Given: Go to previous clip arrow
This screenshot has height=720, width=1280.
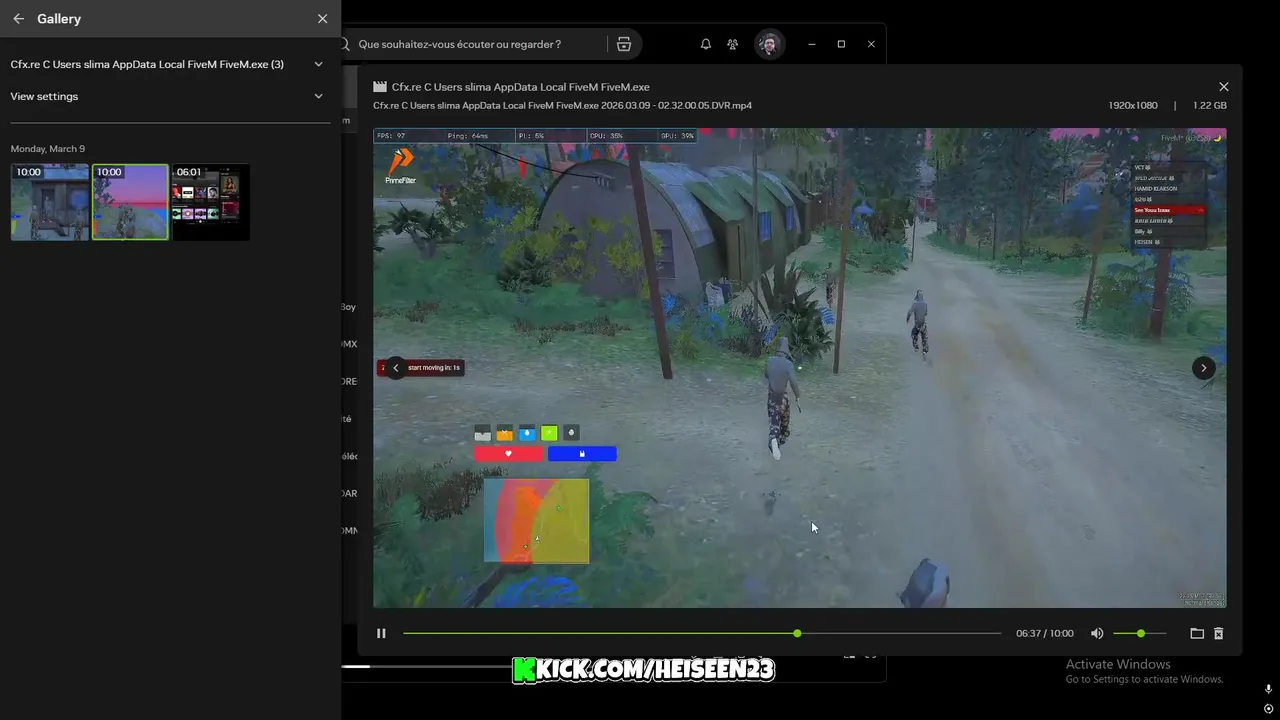Looking at the screenshot, I should [396, 368].
